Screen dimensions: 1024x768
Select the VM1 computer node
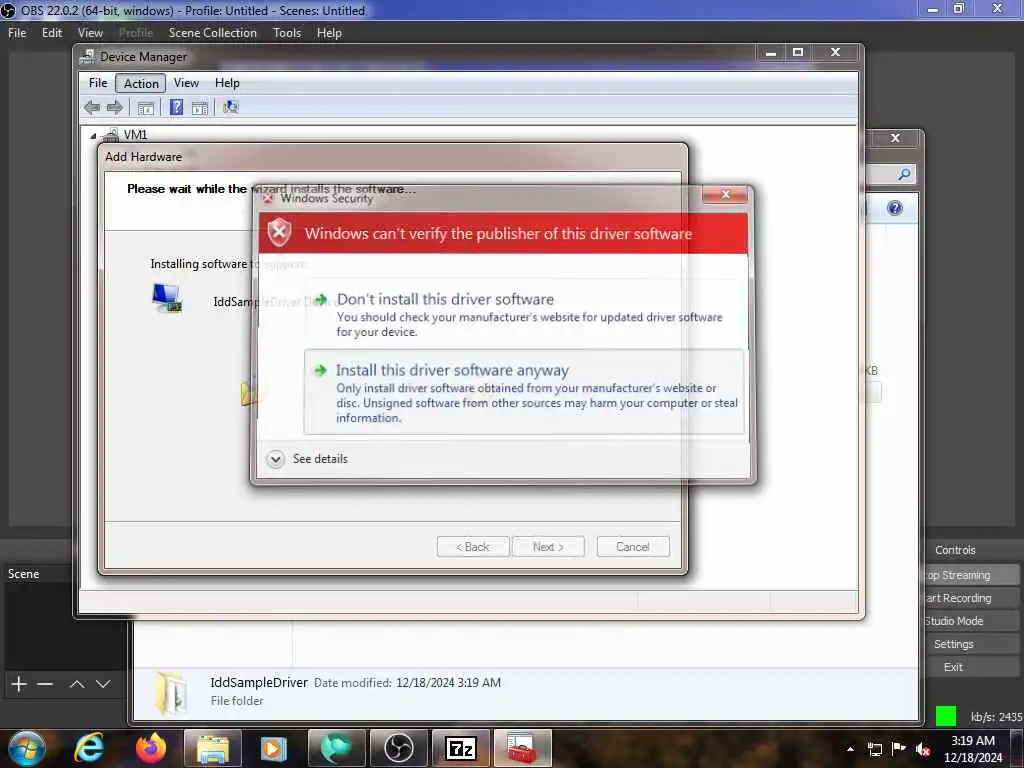(x=135, y=135)
